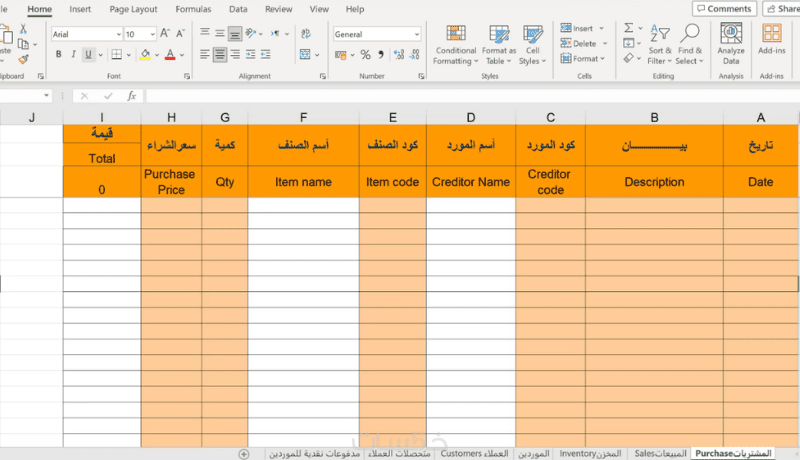This screenshot has width=800, height=460.
Task: Expand the General number format dropdown
Action: pos(417,34)
